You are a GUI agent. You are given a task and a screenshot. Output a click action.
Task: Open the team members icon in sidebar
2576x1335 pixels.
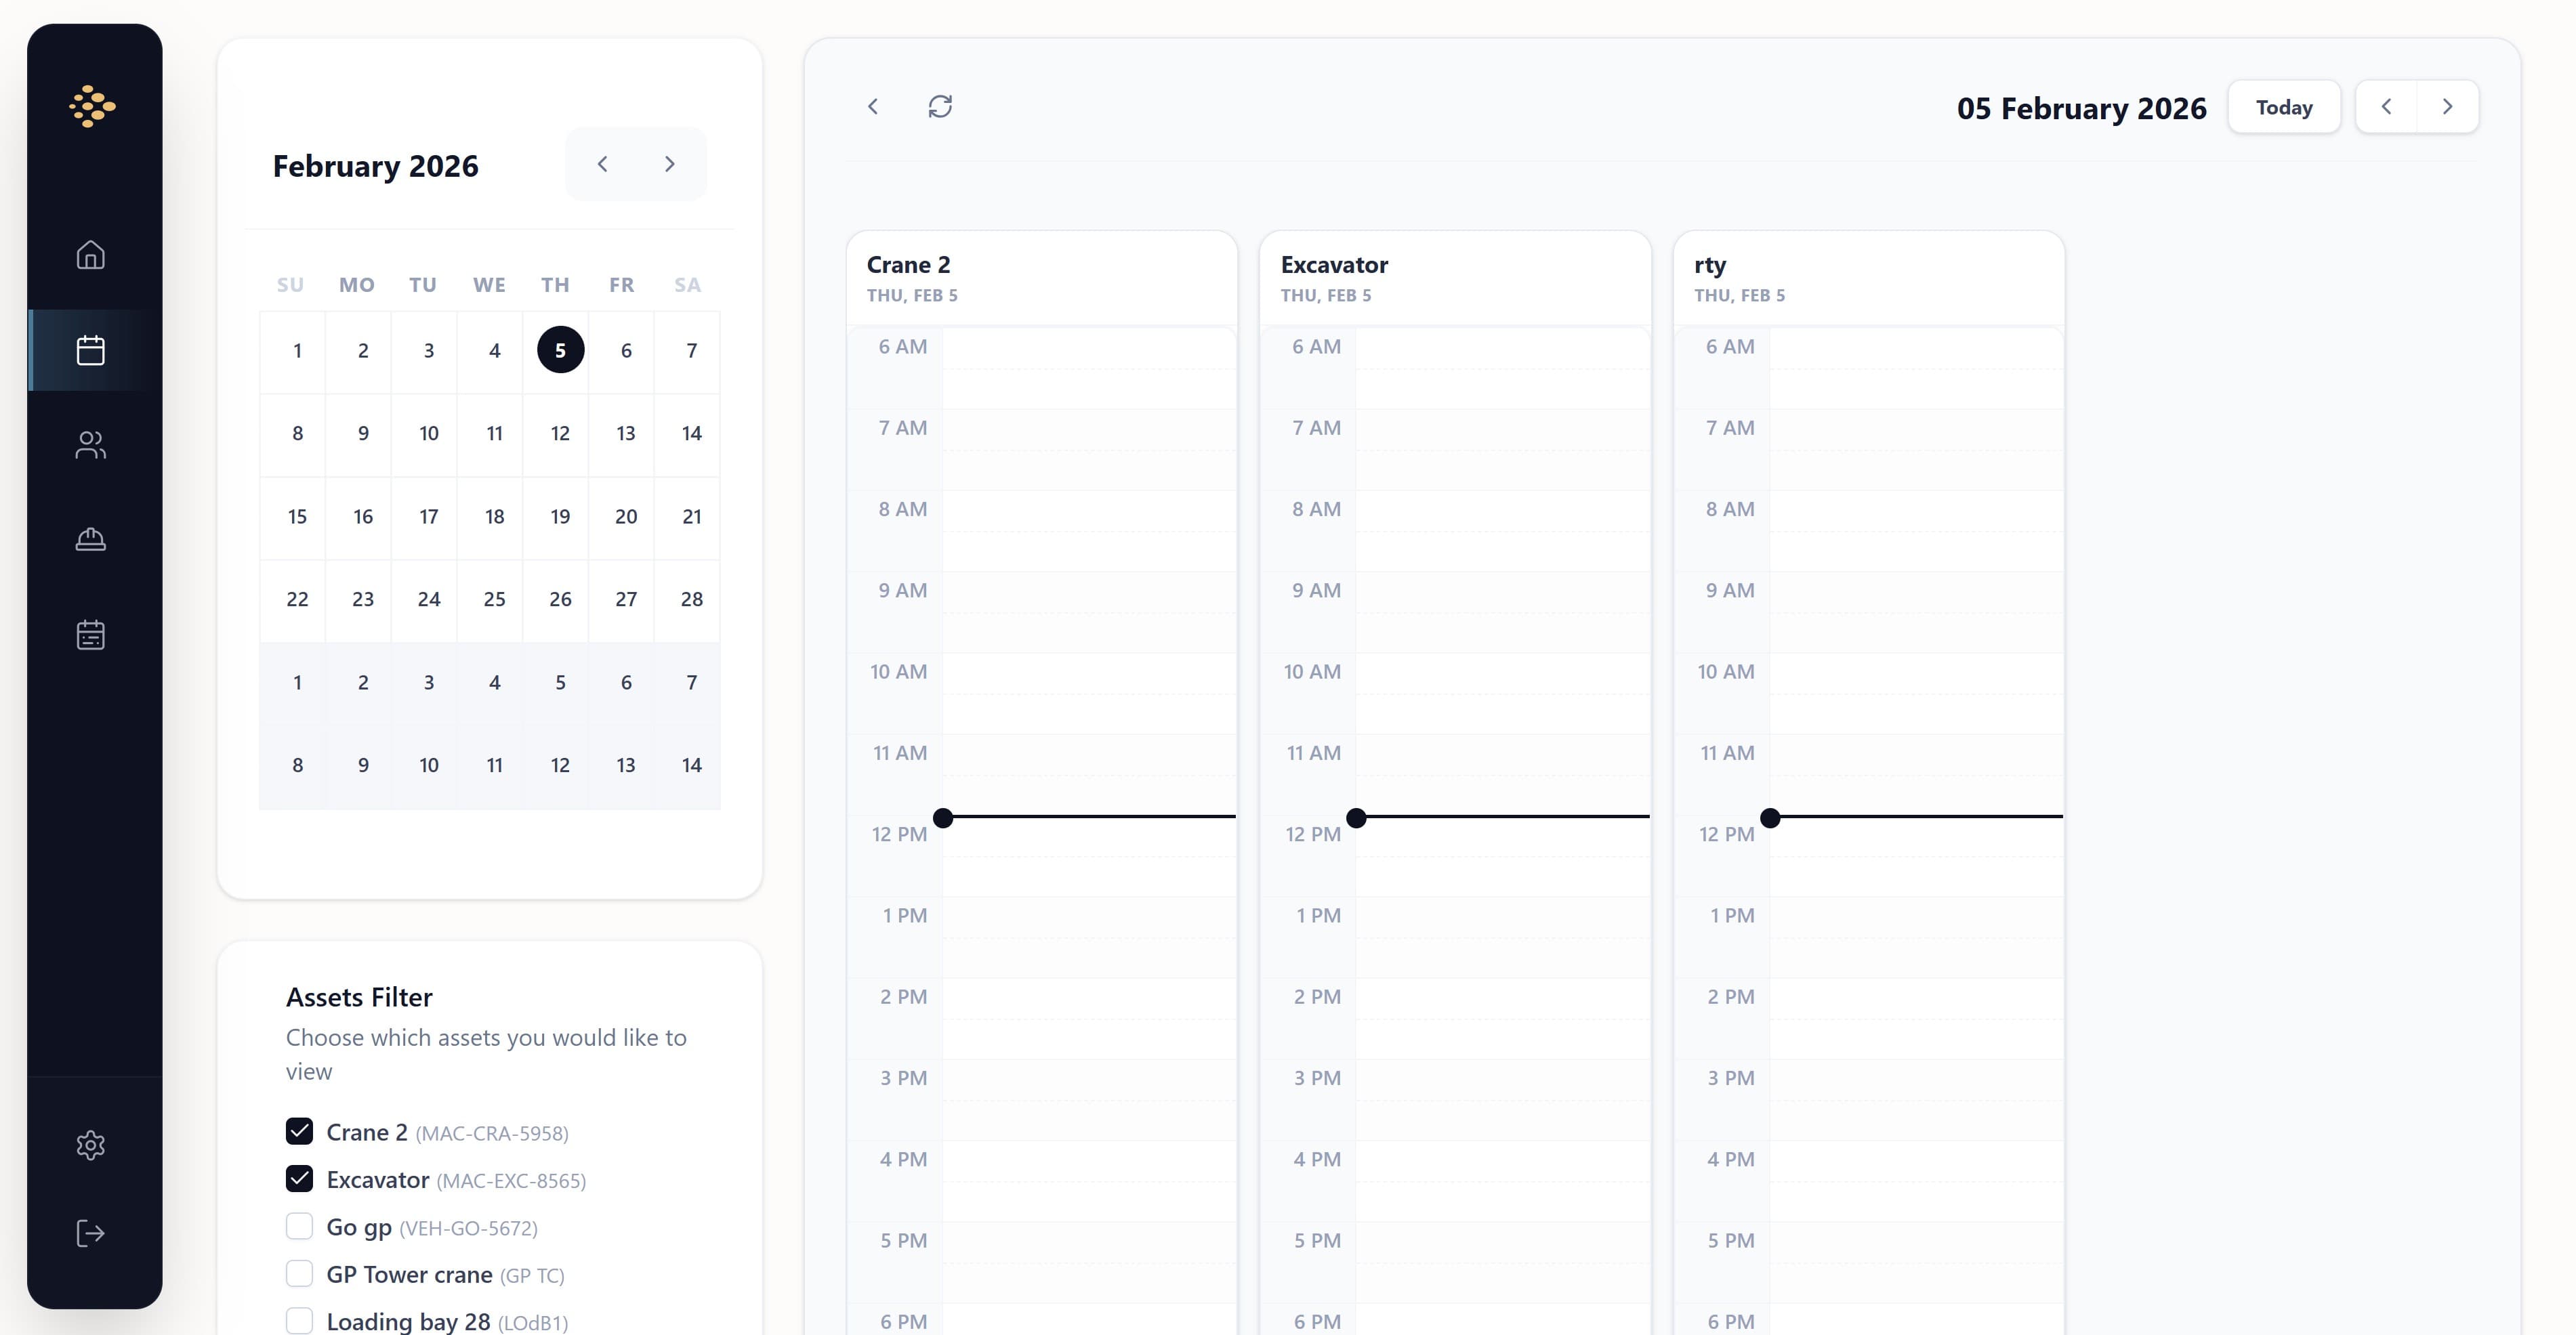pyautogui.click(x=91, y=445)
